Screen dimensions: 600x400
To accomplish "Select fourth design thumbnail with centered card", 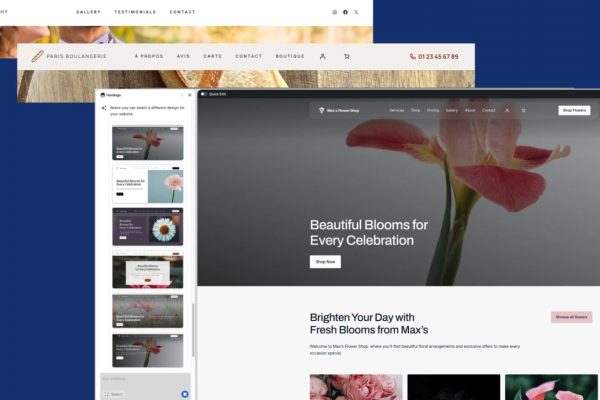I will tap(148, 269).
